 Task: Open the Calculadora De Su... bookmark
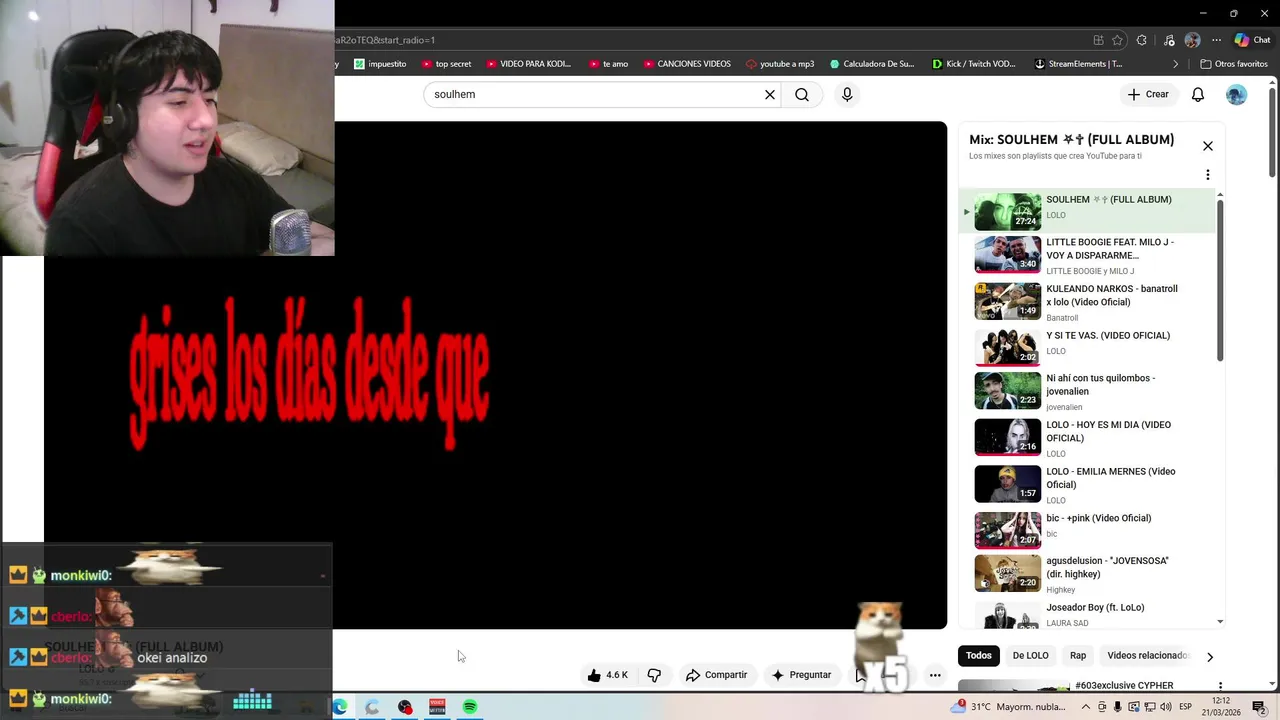(872, 64)
